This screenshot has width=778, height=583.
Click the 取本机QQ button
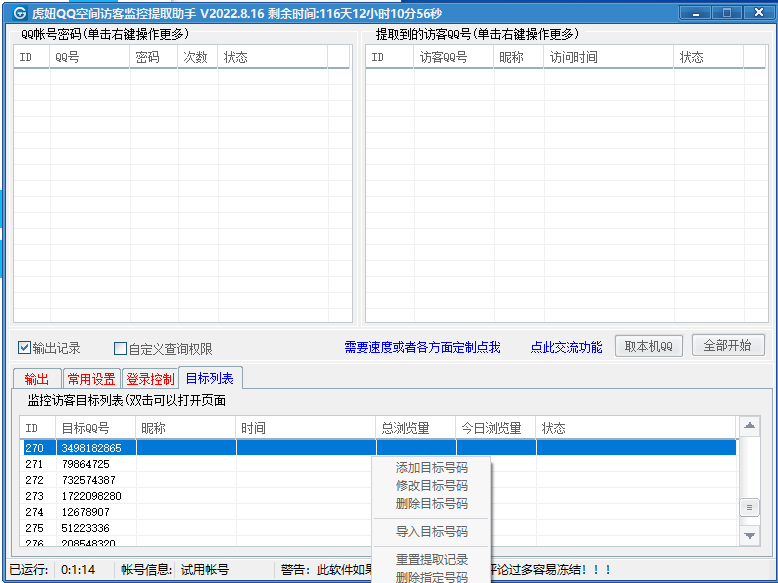click(648, 346)
